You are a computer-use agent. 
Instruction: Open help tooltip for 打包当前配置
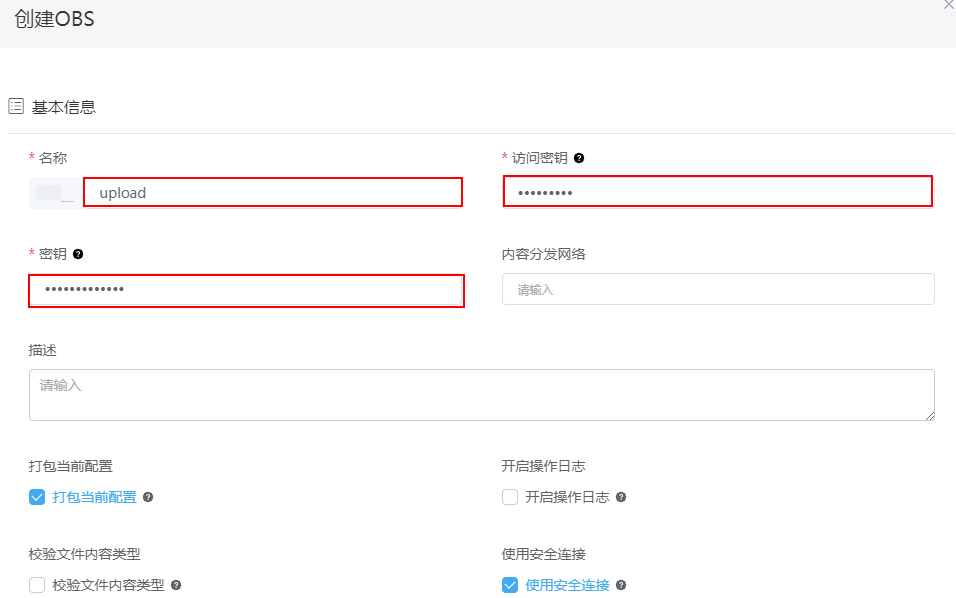click(x=148, y=497)
